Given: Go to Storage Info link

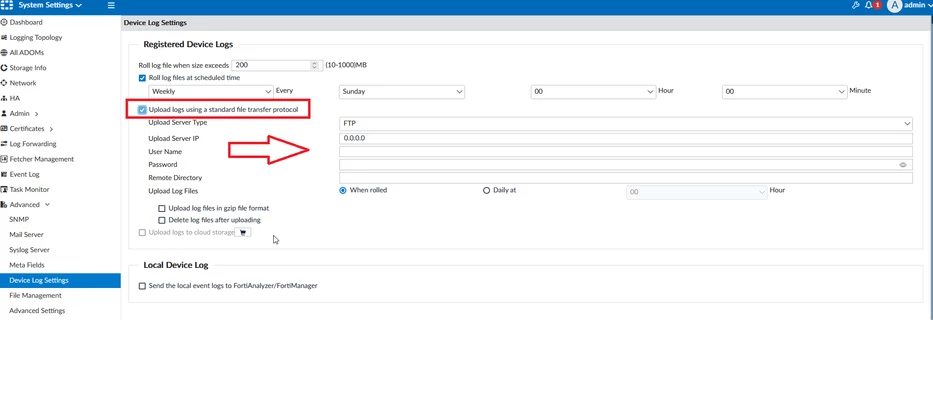Looking at the screenshot, I should pyautogui.click(x=28, y=68).
